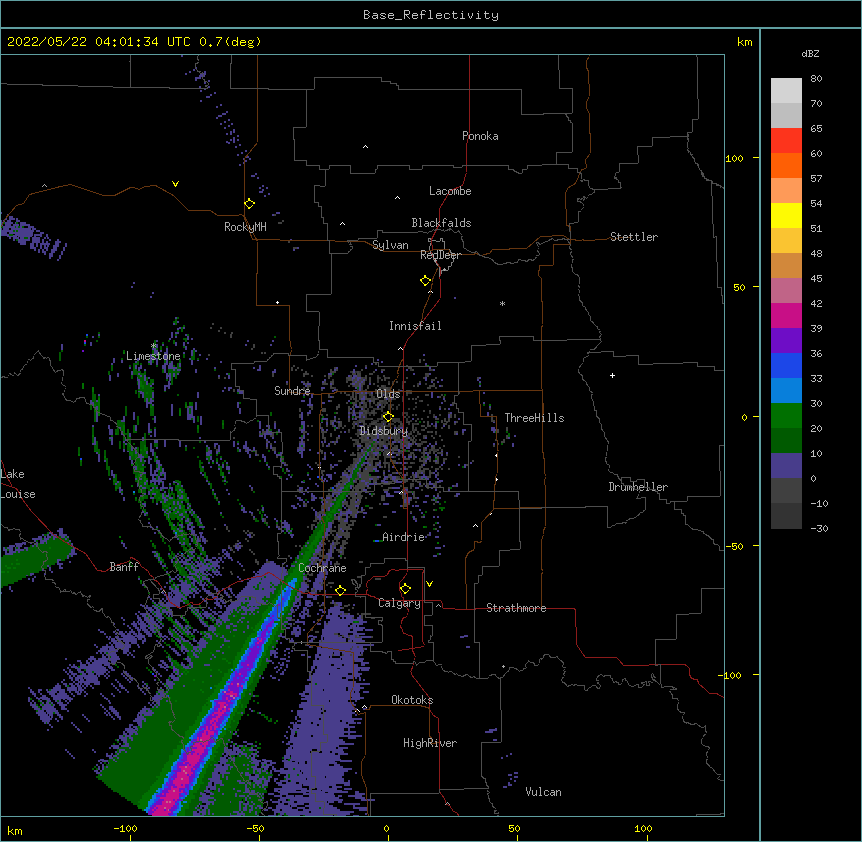
Task: Click the ThreeHills label
Action: [534, 418]
